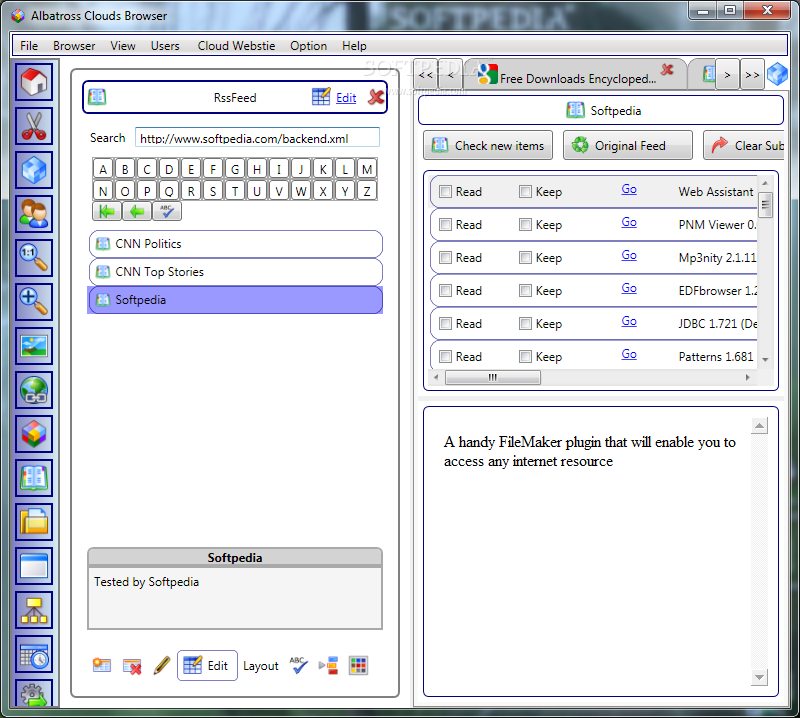The width and height of the screenshot is (800, 718).
Task: Click Check new items button
Action: point(488,145)
